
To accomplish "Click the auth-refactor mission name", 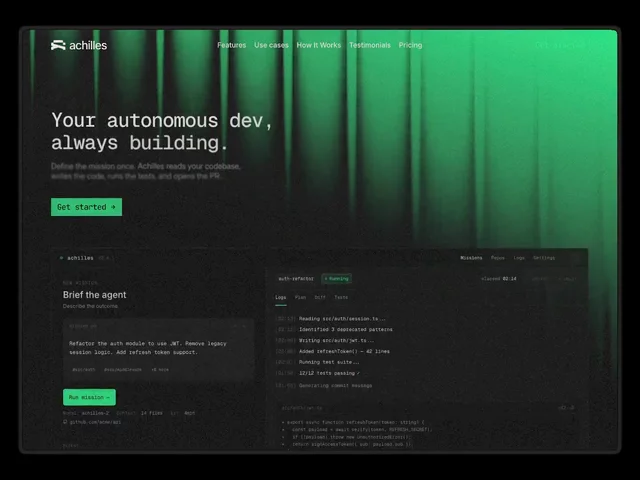I will coord(296,279).
